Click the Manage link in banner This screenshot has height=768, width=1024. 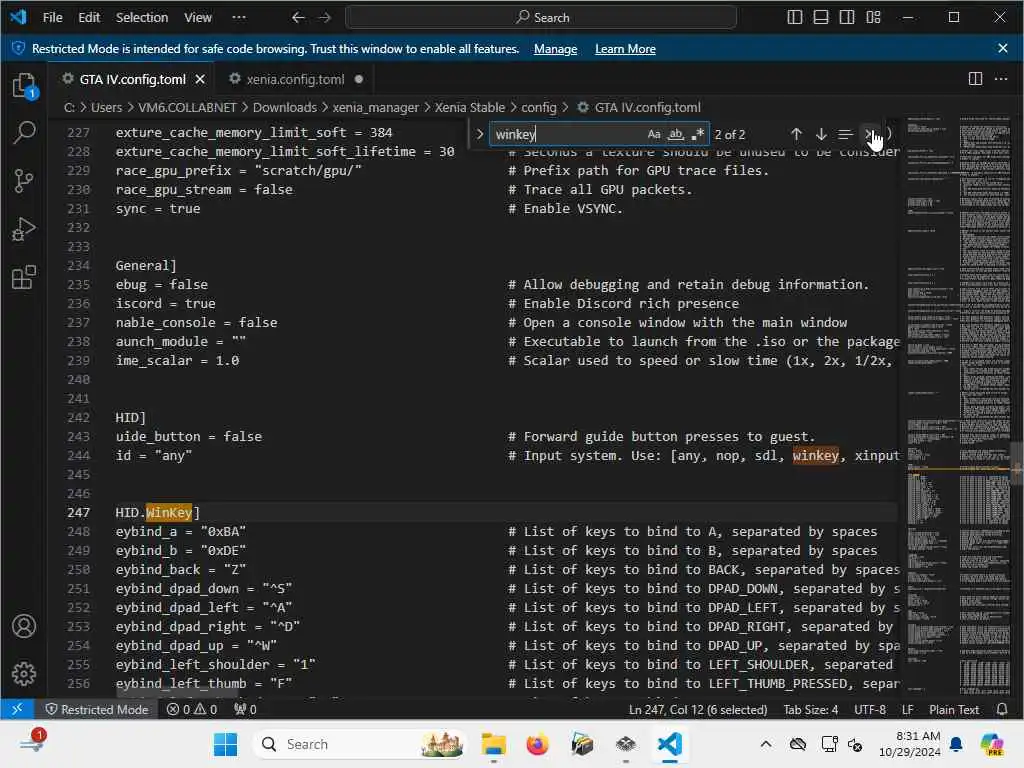(555, 49)
